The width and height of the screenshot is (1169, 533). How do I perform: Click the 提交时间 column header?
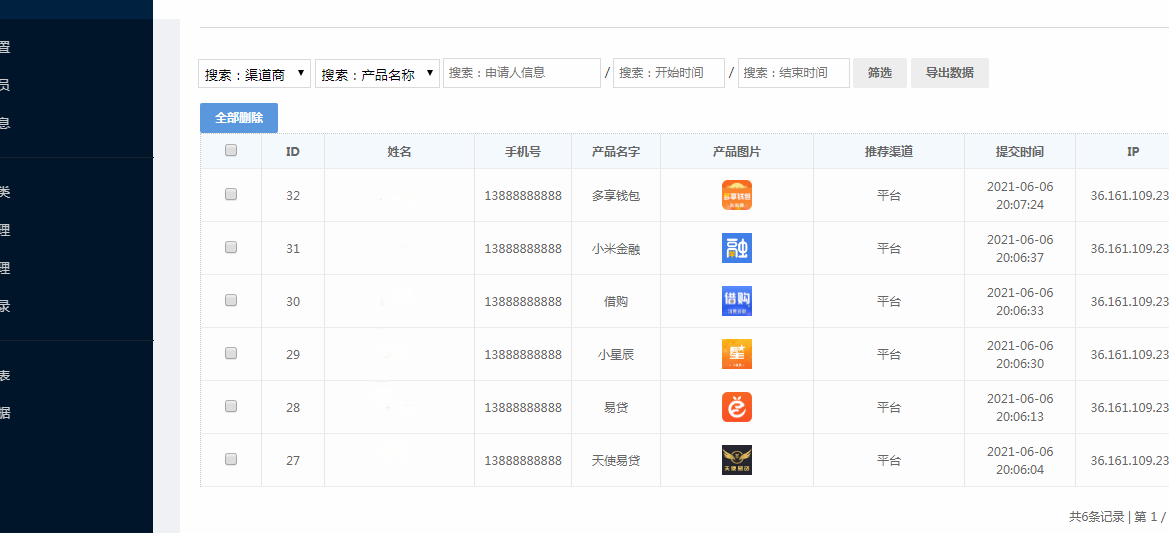click(x=1019, y=152)
